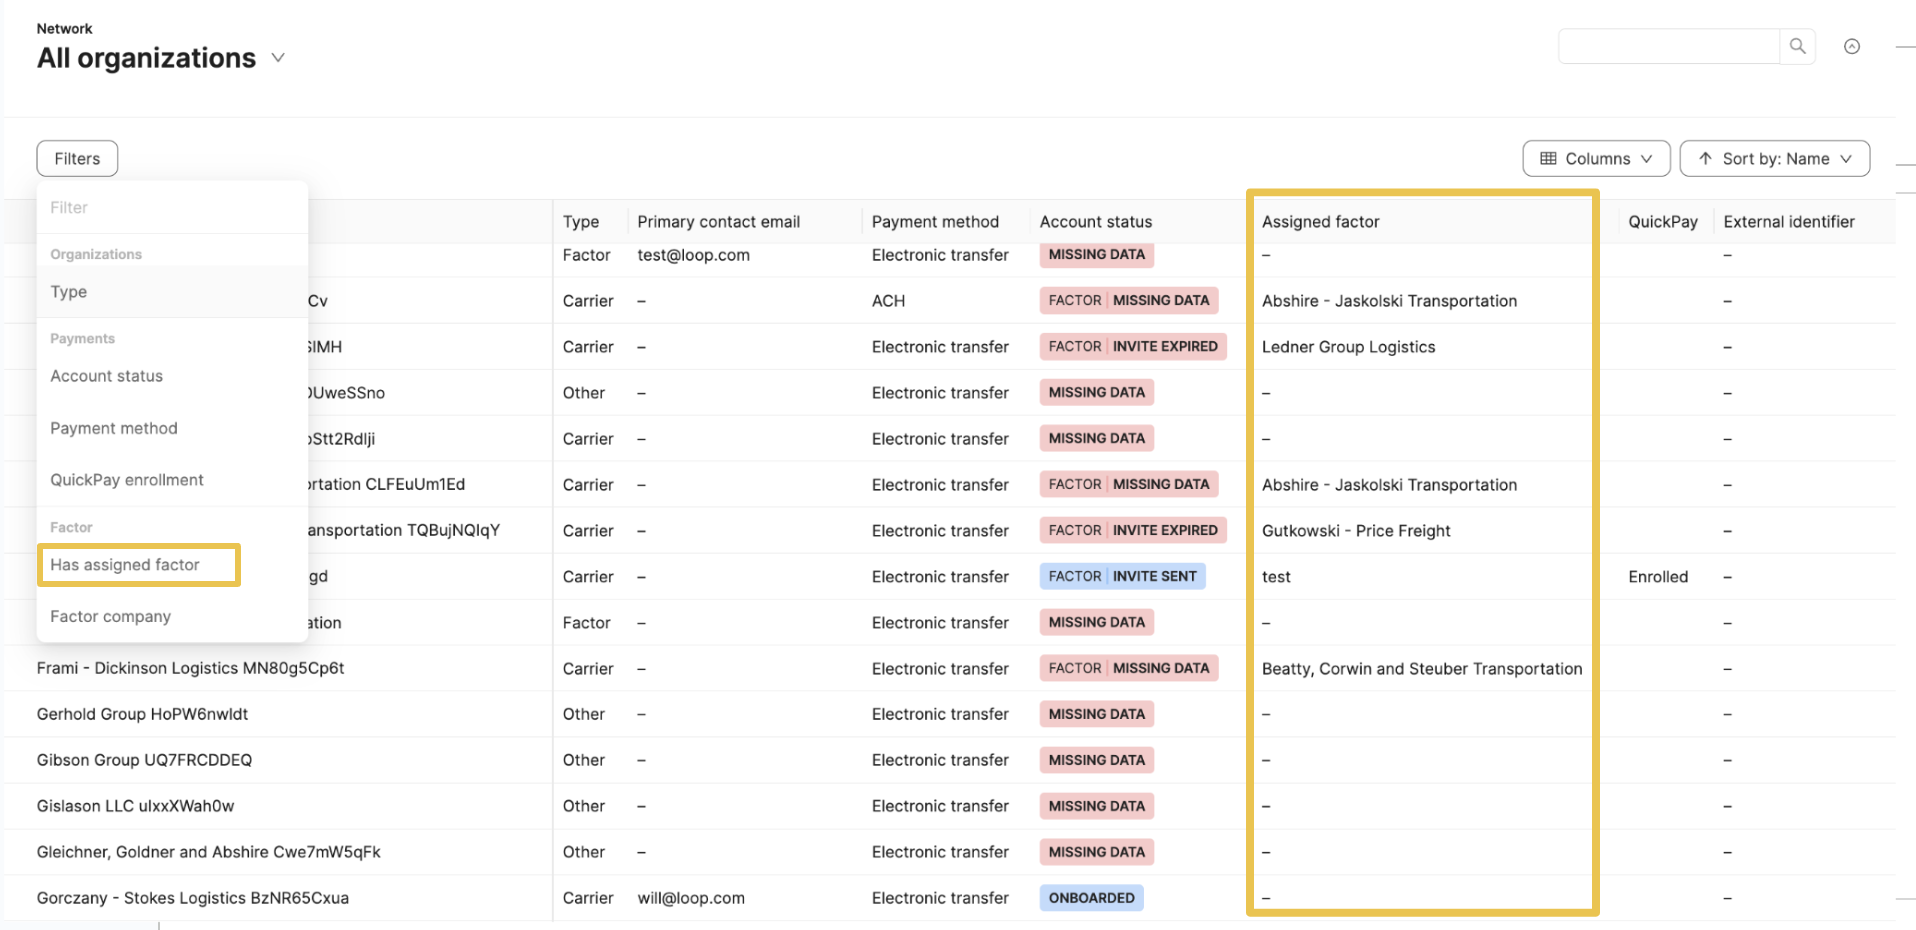Image resolution: width=1916 pixels, height=930 pixels.
Task: Open Gorczany - Stokes Logistics organization row
Action: [x=193, y=898]
